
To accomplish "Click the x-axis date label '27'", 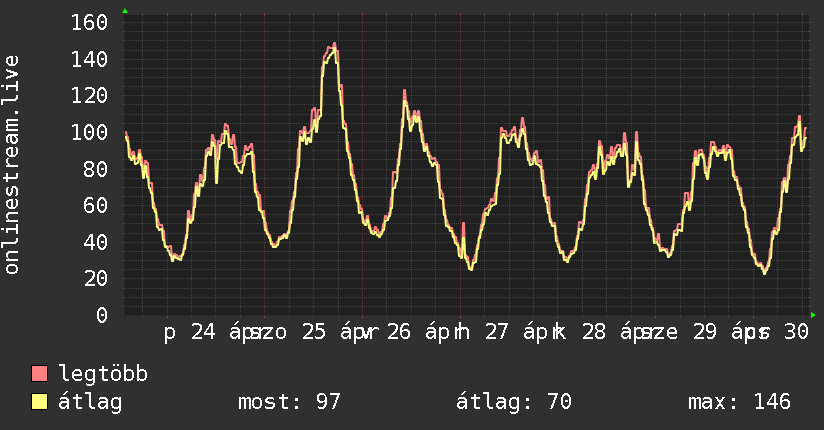I will click(497, 332).
